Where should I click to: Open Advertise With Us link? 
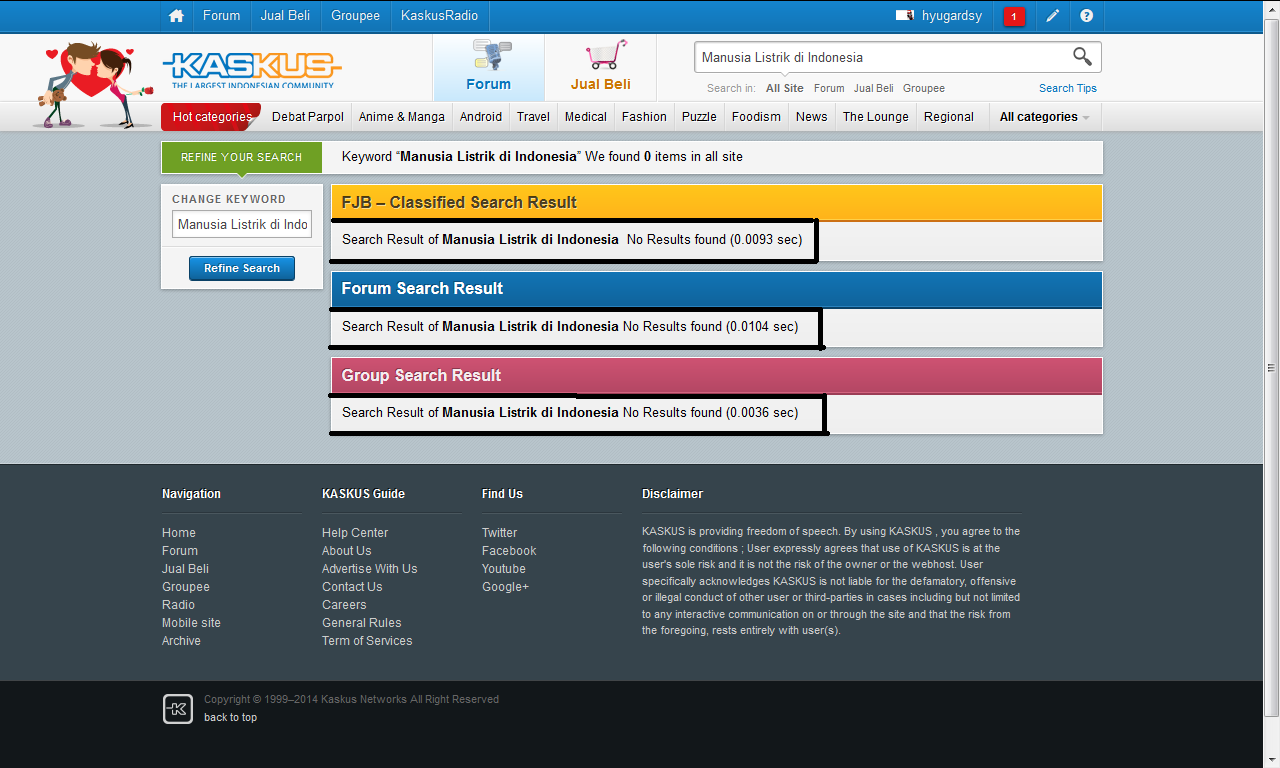(369, 569)
